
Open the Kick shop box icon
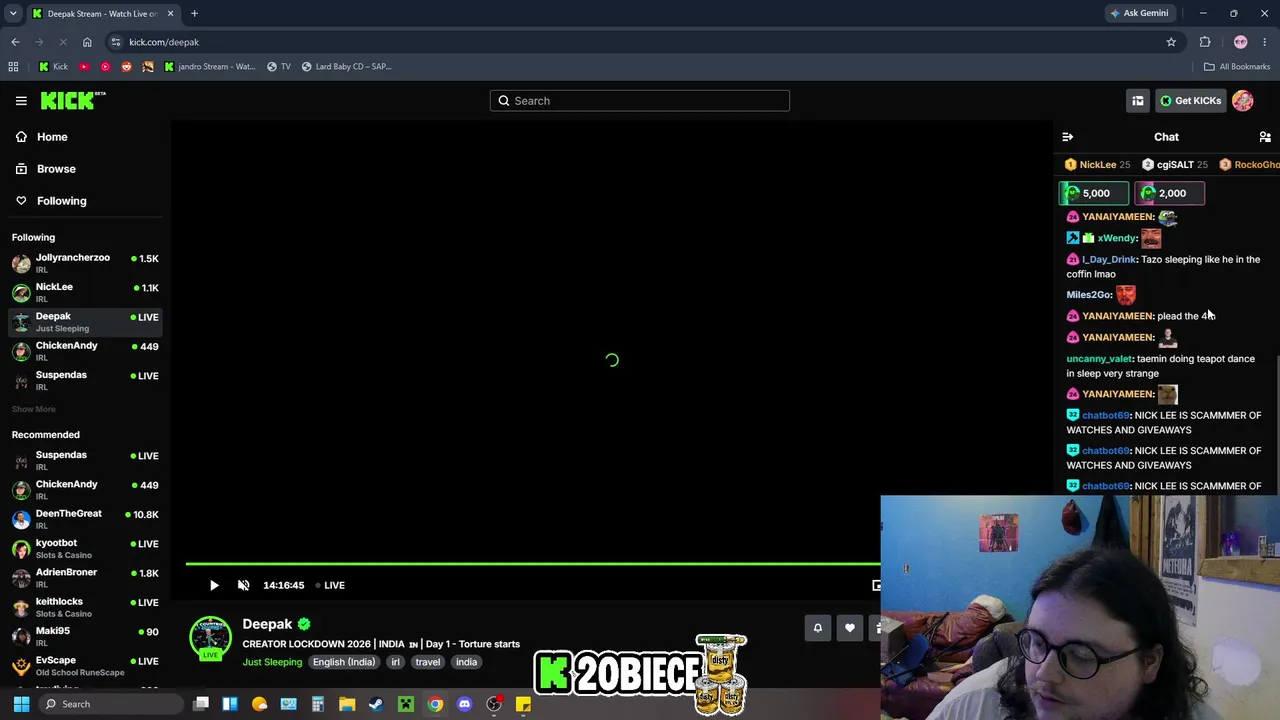[x=1138, y=100]
